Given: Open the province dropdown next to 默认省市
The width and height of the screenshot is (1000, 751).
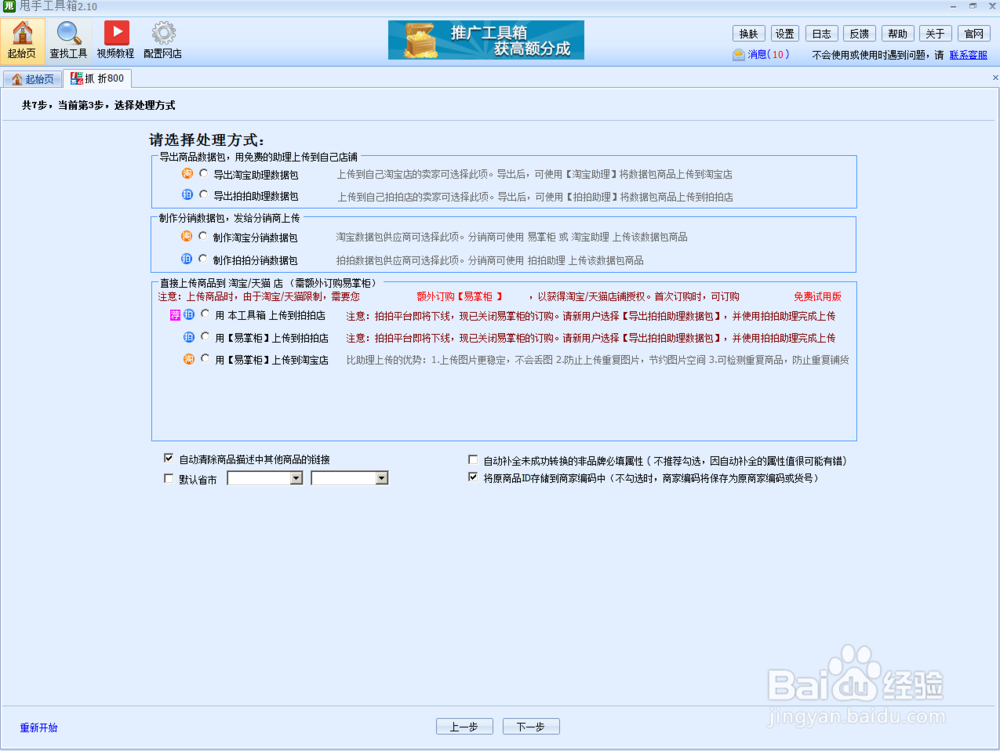Looking at the screenshot, I should pyautogui.click(x=298, y=478).
